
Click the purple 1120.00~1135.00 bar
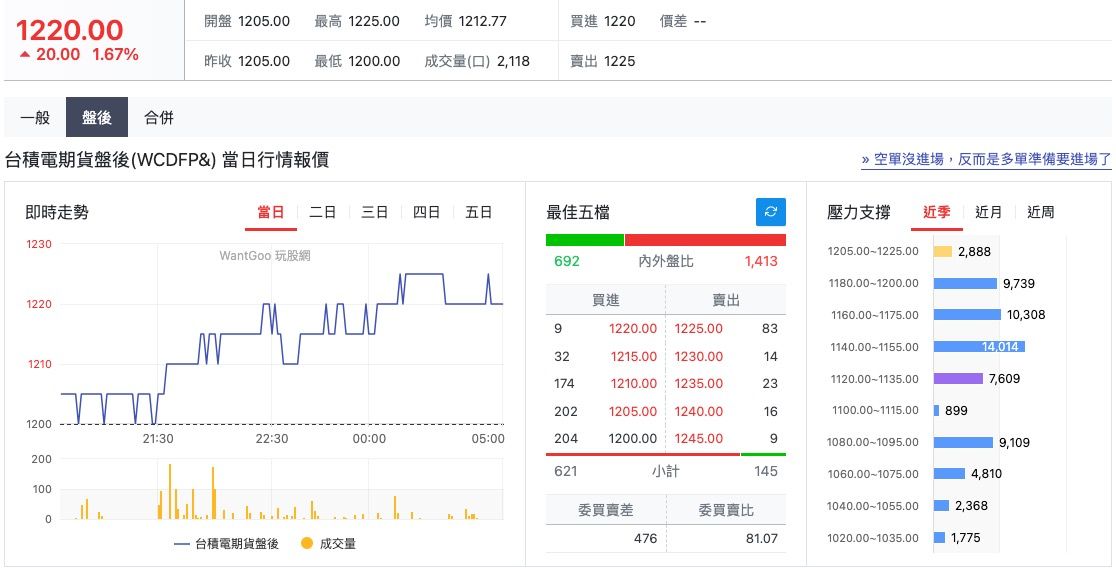pos(958,379)
